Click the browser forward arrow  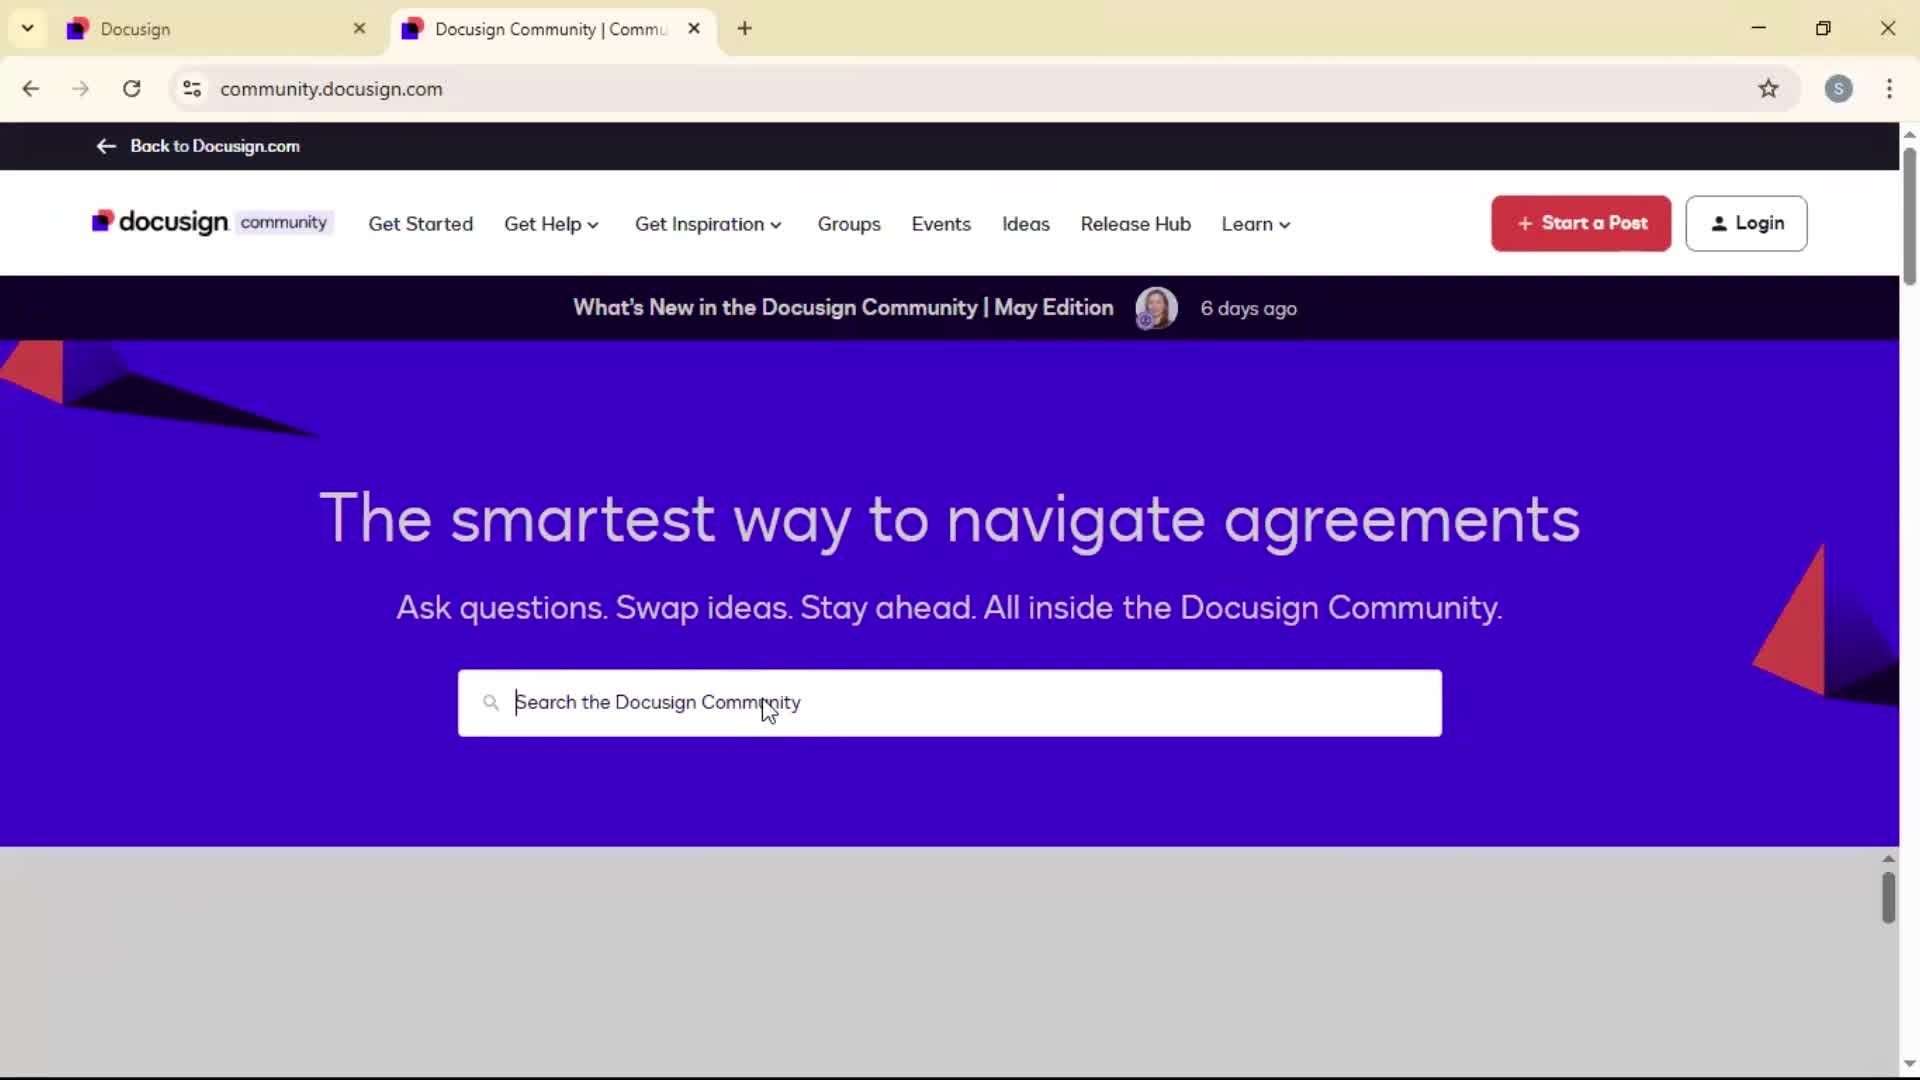click(x=81, y=89)
